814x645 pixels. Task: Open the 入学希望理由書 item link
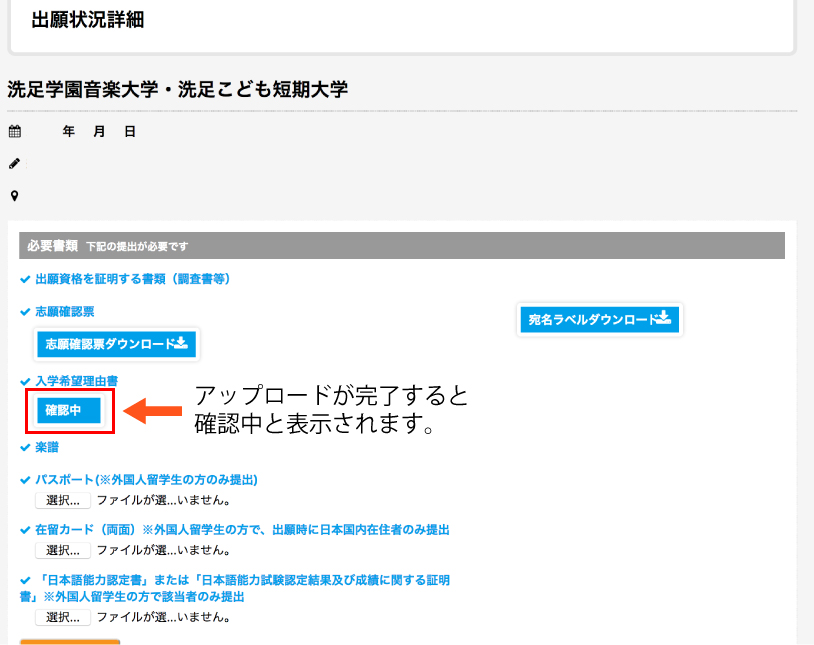coord(77,381)
